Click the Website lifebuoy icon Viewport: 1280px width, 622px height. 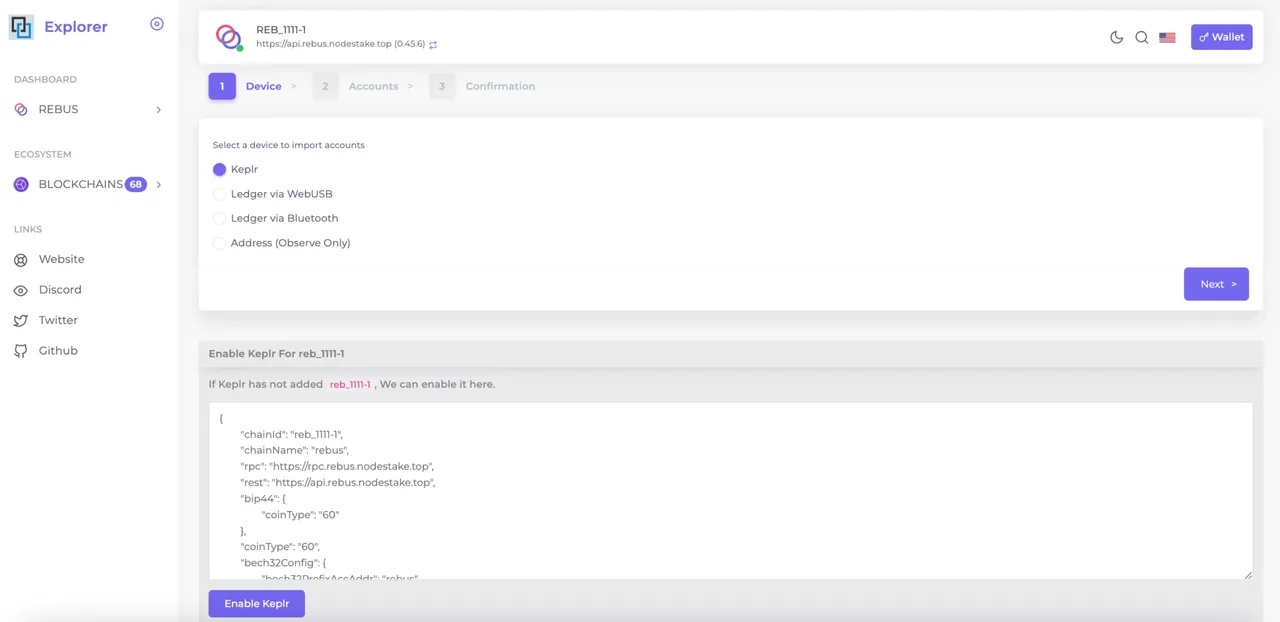coord(21,259)
